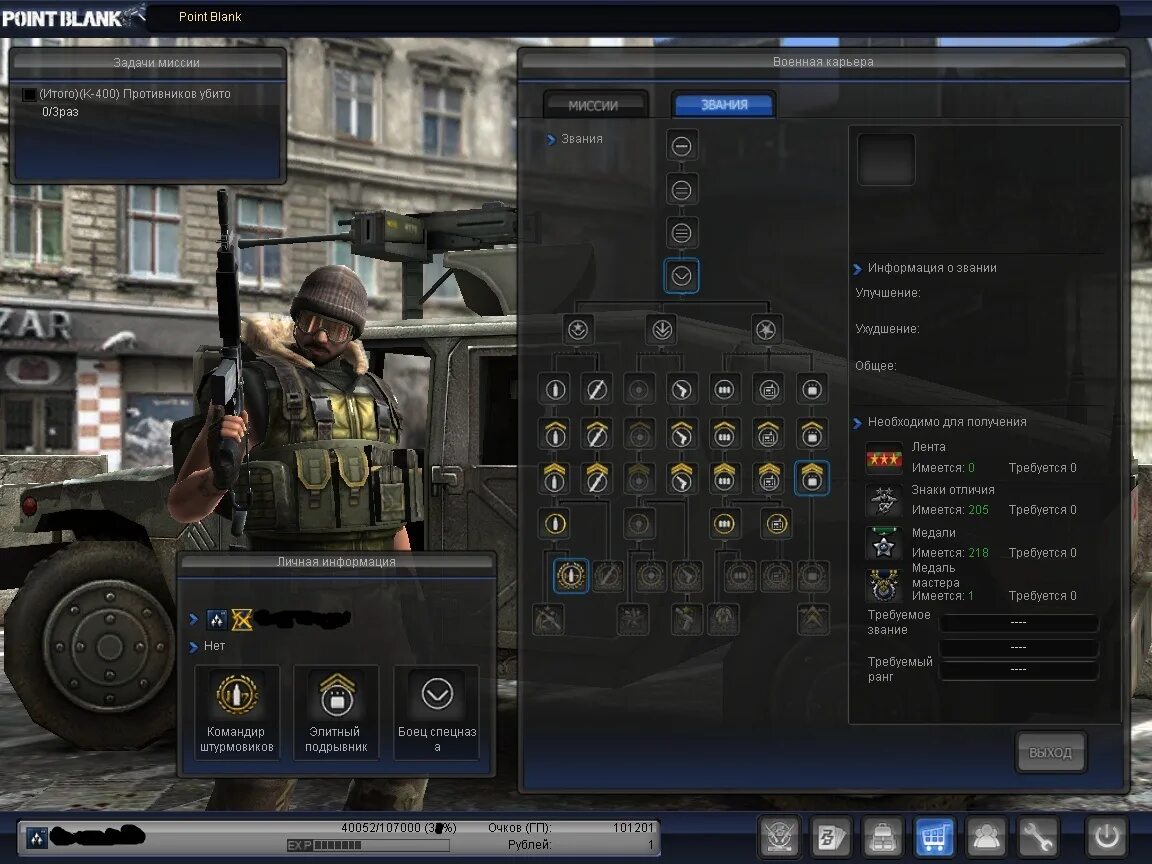Click the 101201 points value
Screen dimensions: 1152x864
633,828
